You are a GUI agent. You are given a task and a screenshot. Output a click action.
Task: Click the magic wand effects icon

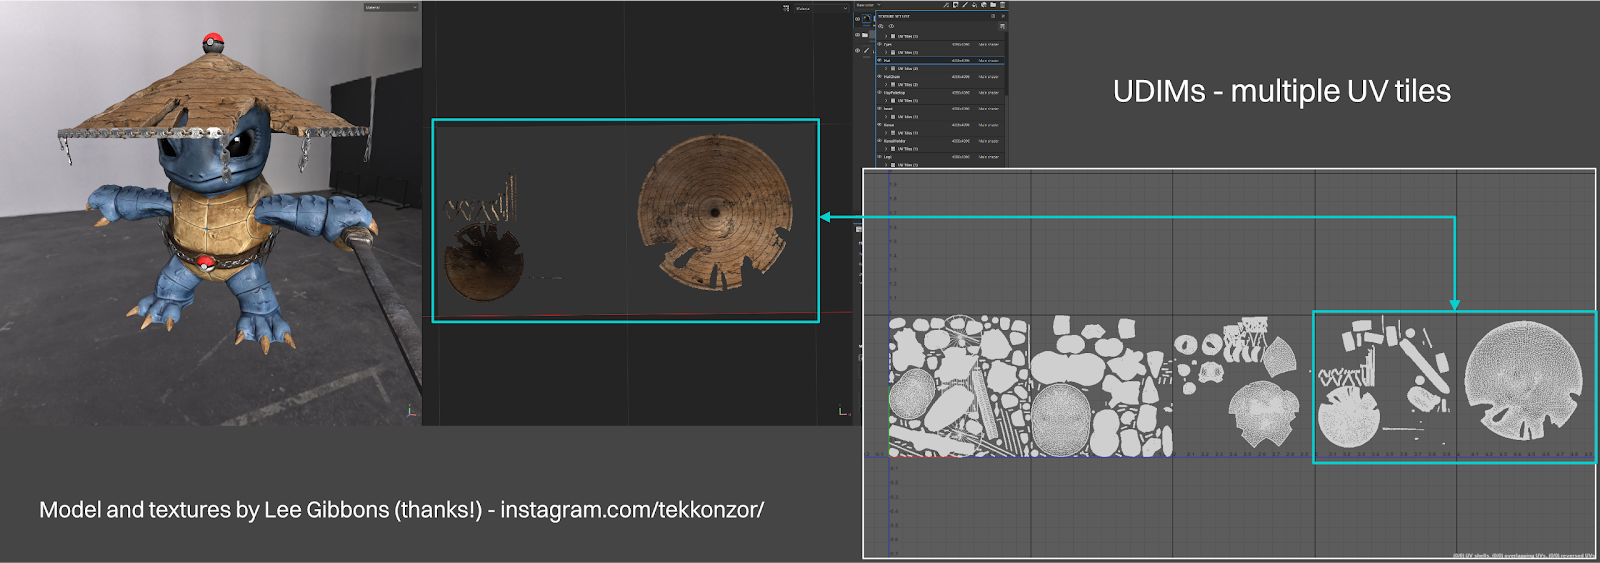tap(946, 5)
